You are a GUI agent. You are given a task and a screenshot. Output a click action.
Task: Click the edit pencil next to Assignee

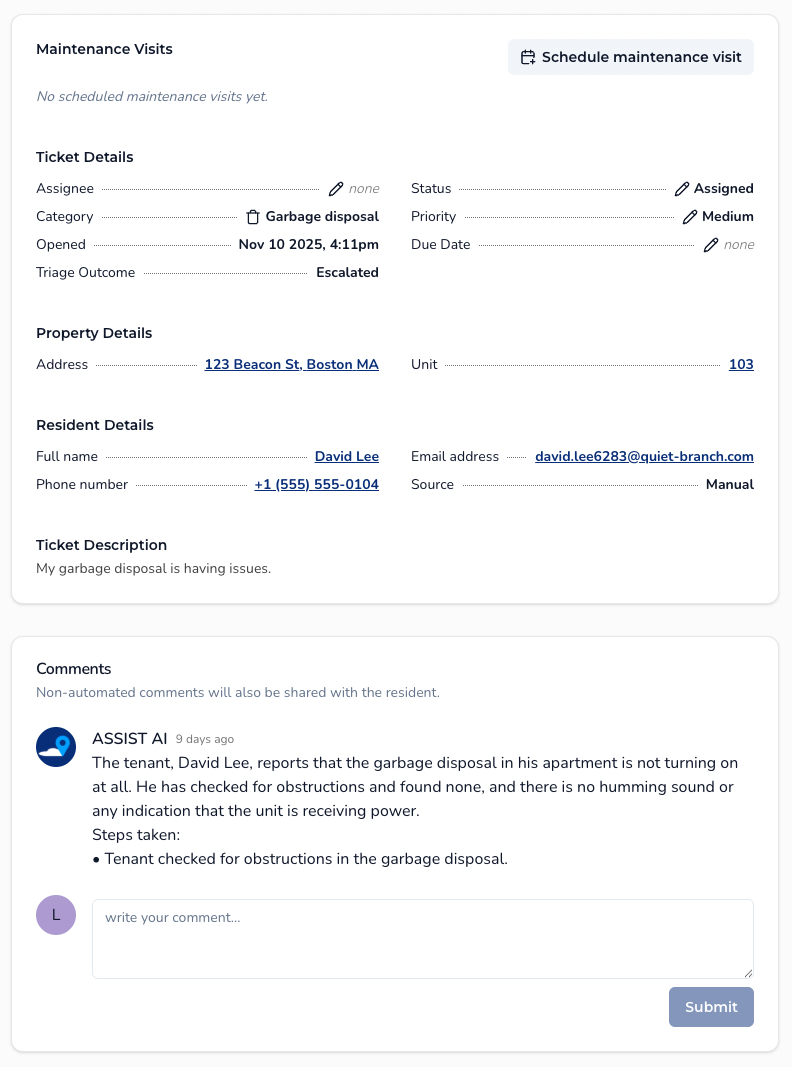[x=337, y=188]
